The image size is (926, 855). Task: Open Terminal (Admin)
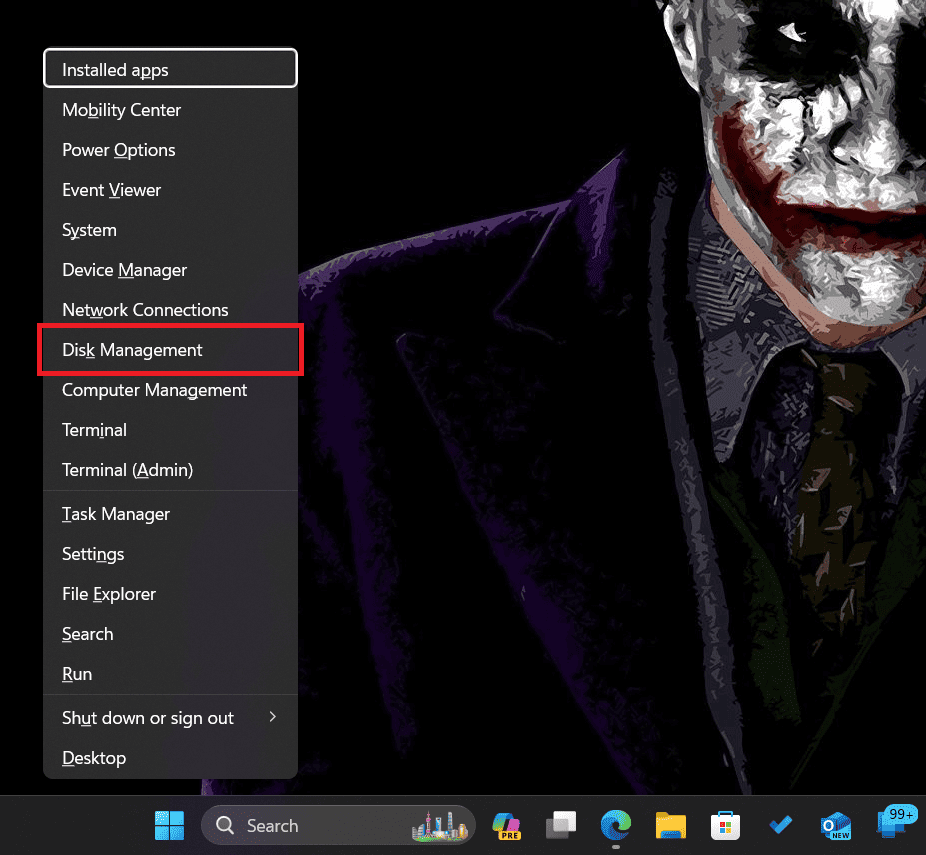tap(128, 470)
